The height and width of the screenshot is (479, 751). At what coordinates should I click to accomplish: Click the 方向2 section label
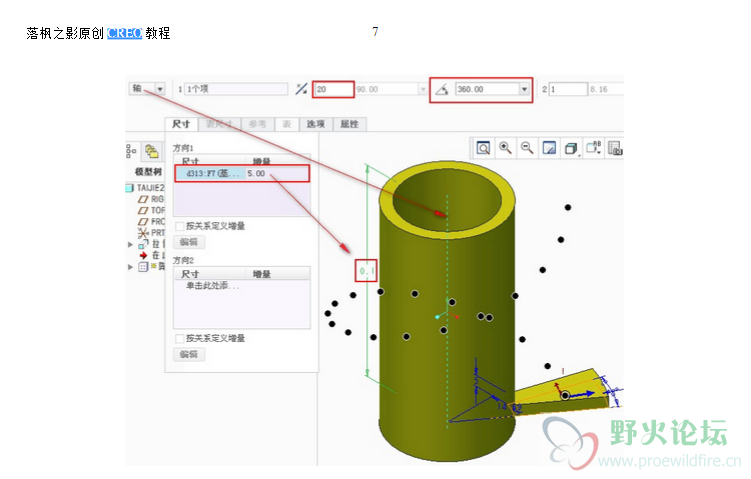pyautogui.click(x=183, y=260)
